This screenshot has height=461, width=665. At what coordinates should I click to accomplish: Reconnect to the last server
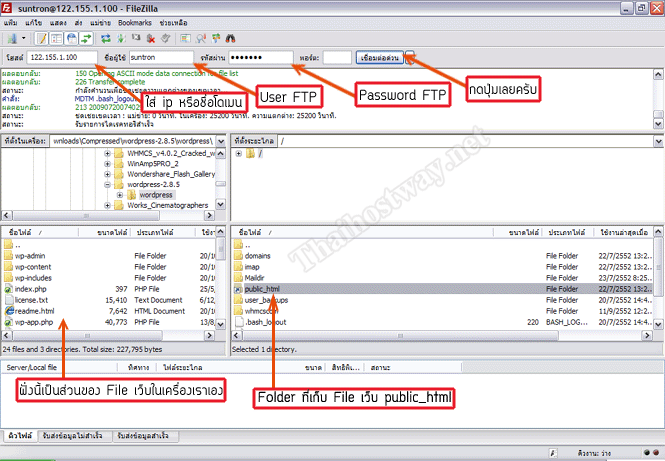[x=165, y=39]
